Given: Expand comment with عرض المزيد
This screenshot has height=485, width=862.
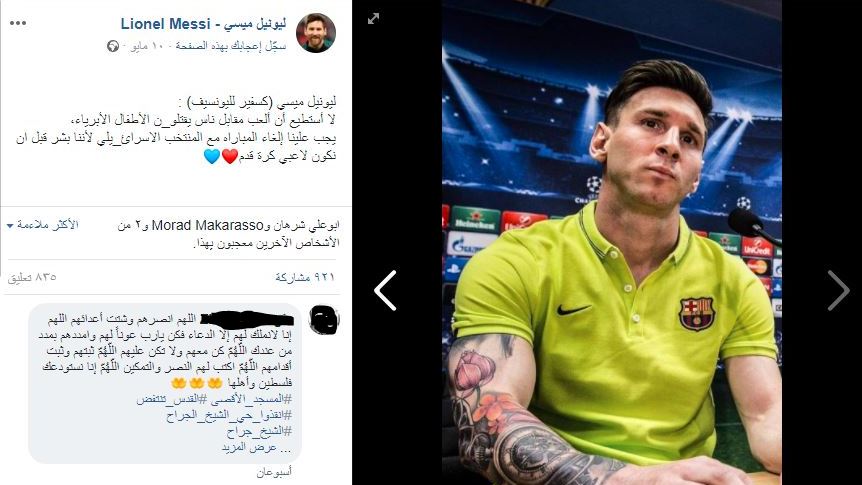Looking at the screenshot, I should tap(257, 448).
